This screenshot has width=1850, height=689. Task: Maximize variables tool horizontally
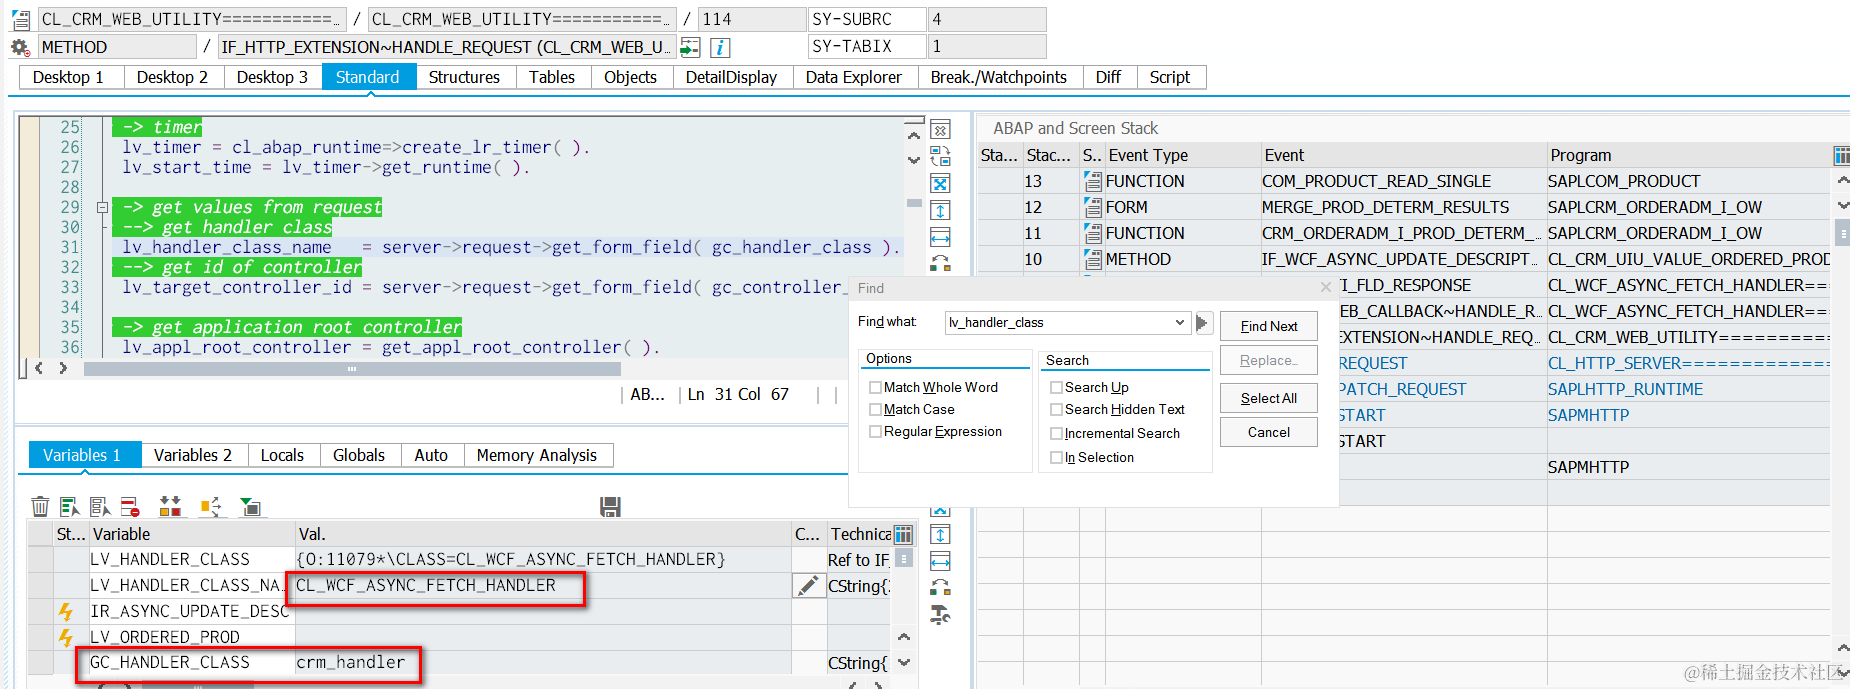tap(940, 561)
